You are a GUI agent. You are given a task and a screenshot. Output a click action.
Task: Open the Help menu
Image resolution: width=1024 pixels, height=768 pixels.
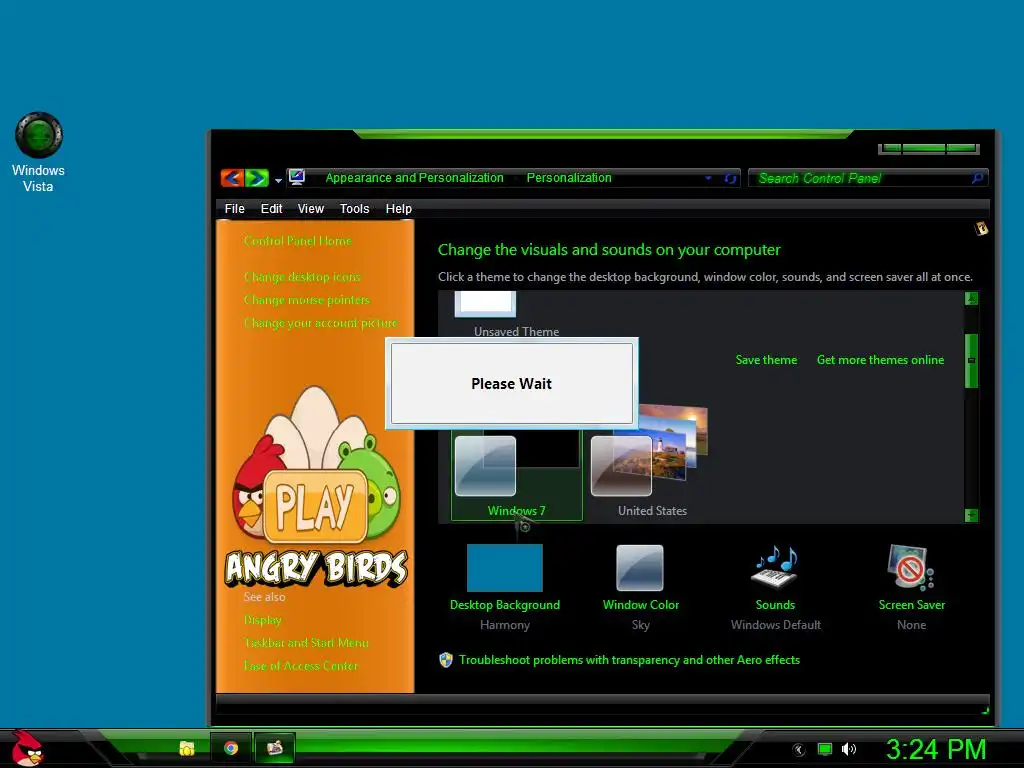coord(398,208)
